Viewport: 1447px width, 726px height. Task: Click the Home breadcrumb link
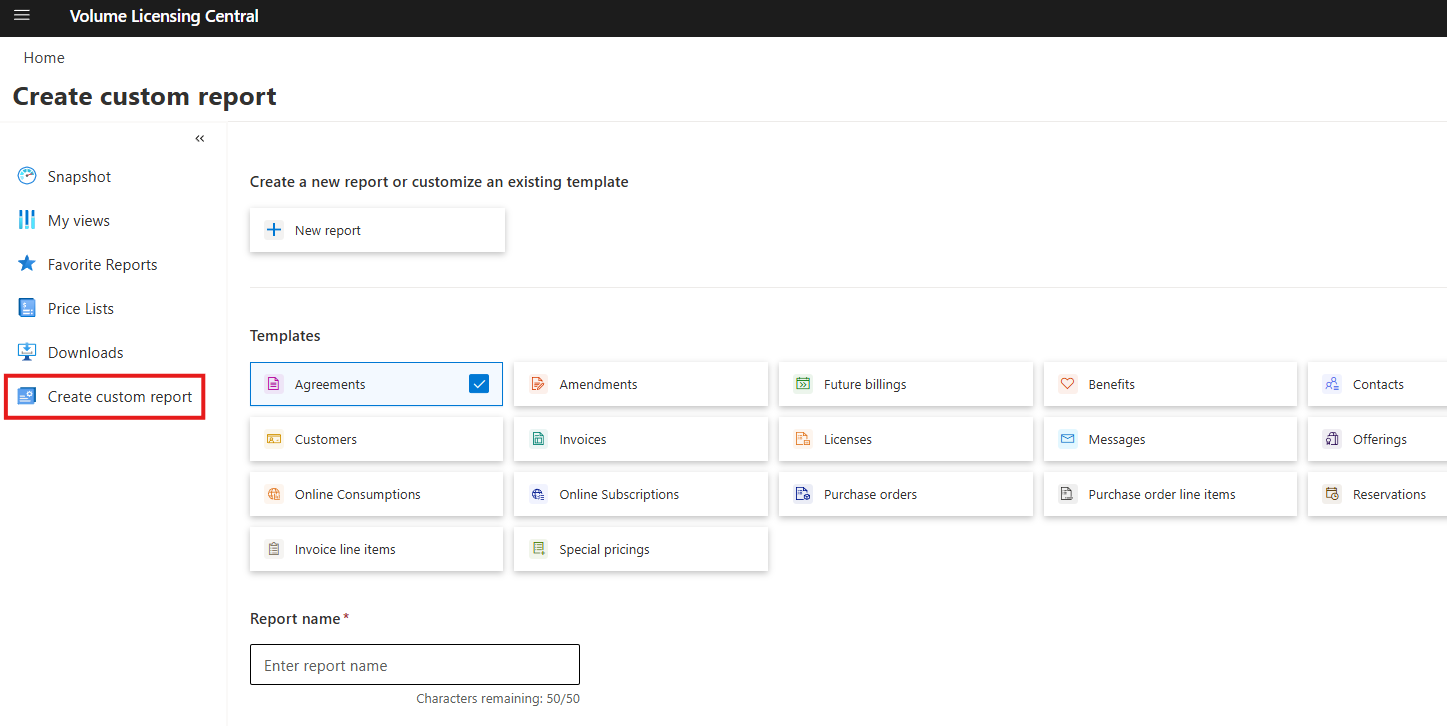43,57
